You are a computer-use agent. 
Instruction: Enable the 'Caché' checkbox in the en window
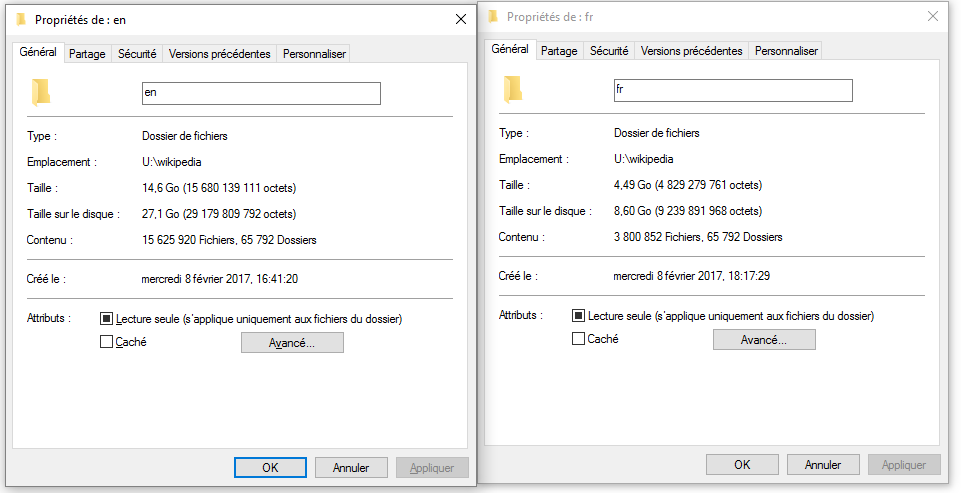[107, 342]
